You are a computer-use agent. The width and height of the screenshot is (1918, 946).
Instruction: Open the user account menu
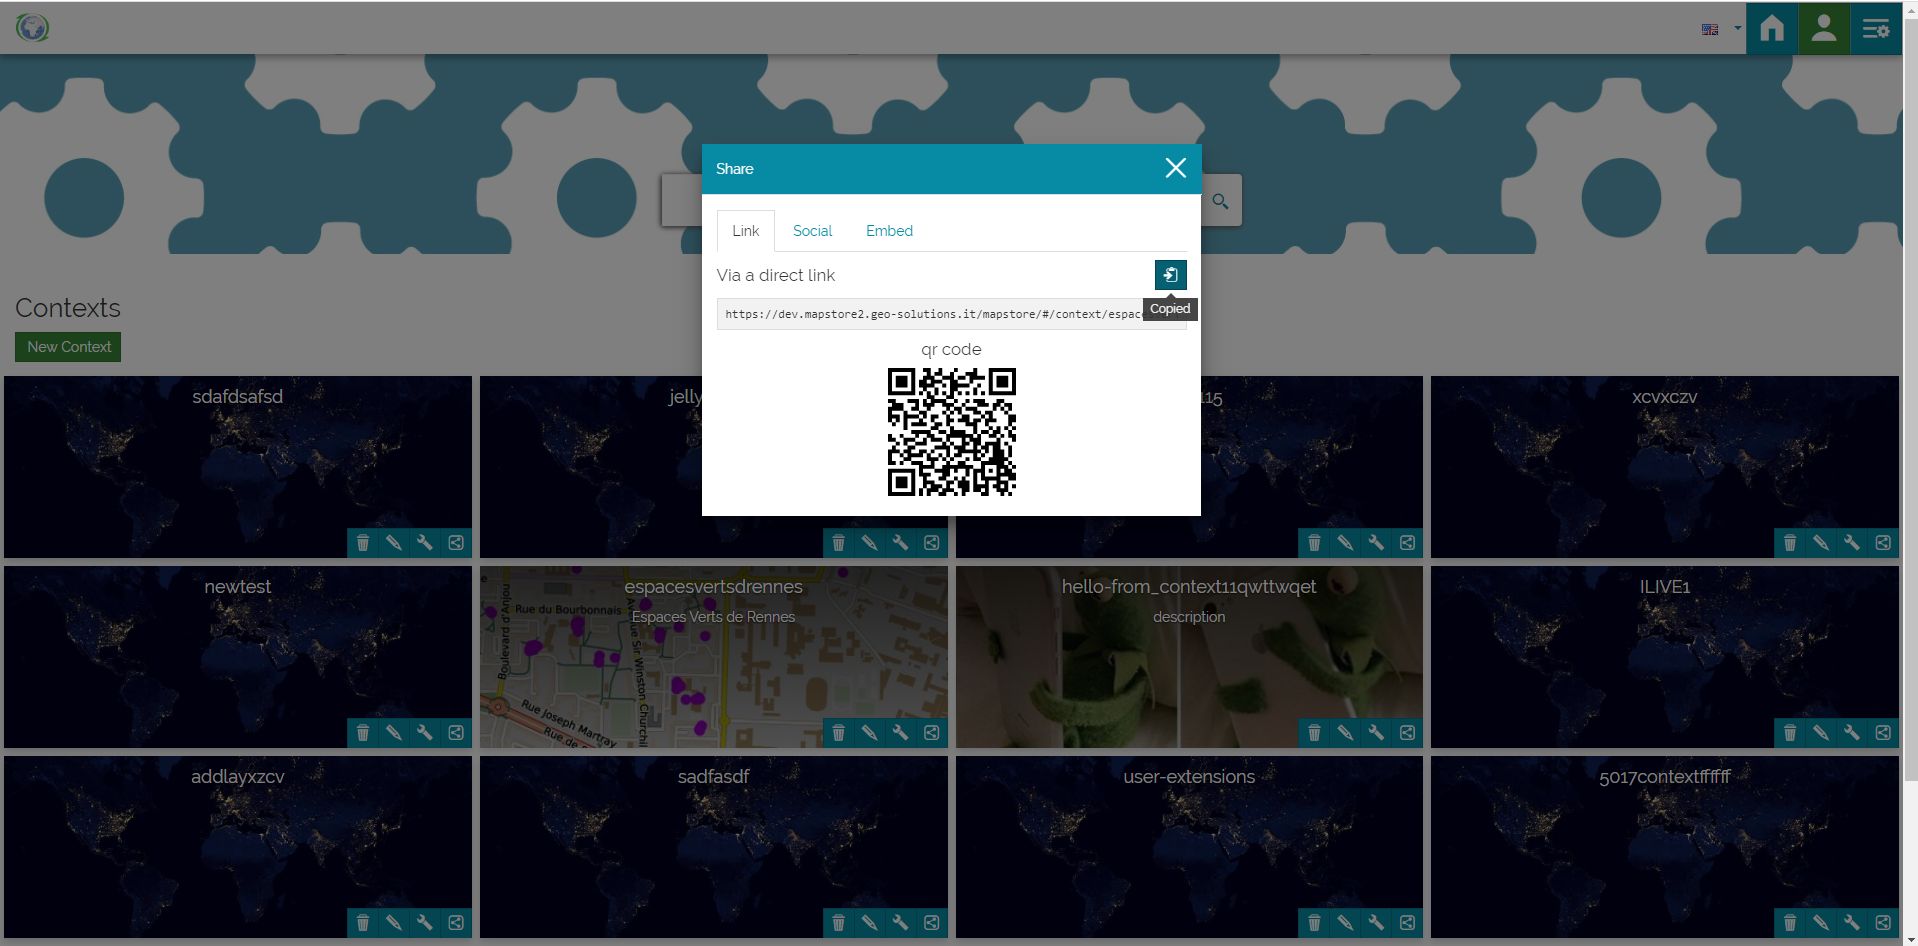pyautogui.click(x=1824, y=28)
